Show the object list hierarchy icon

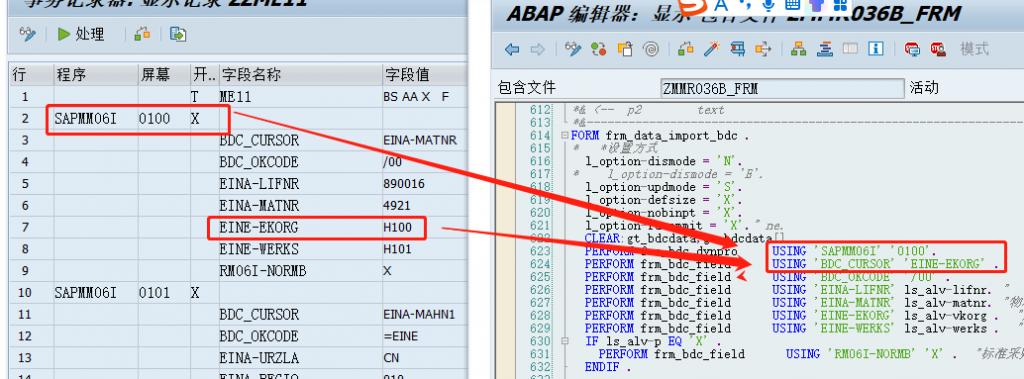click(x=798, y=49)
